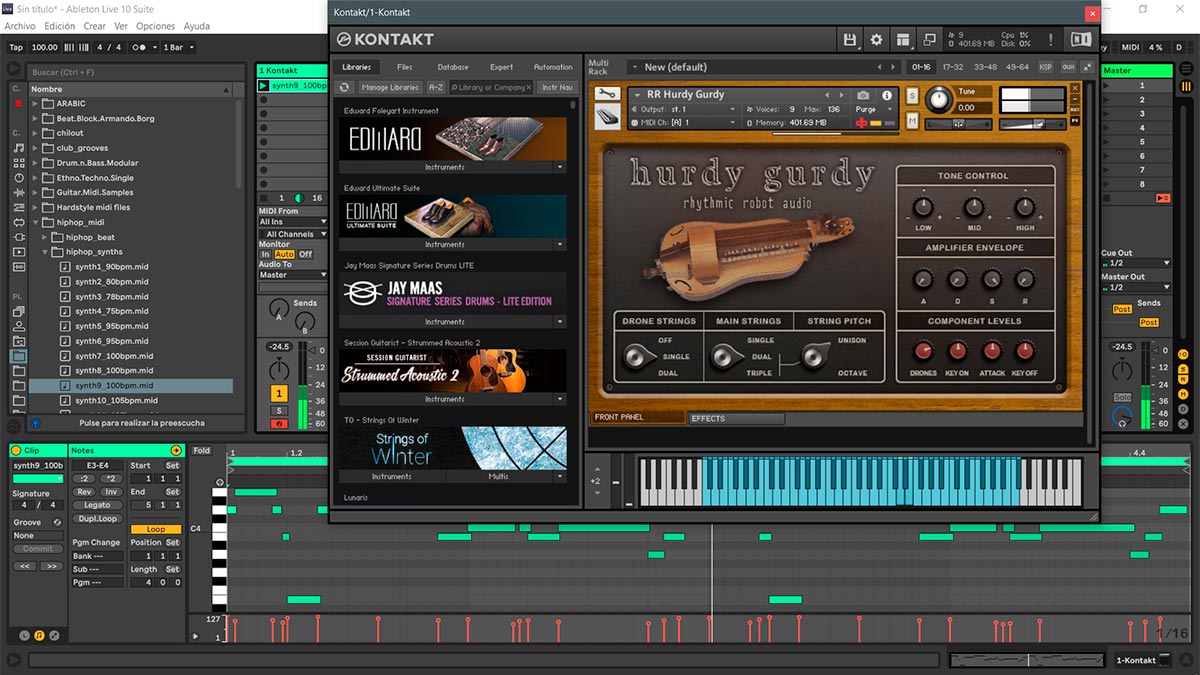The width and height of the screenshot is (1200, 675).
Task: Click the Legato button
Action: (x=97, y=505)
